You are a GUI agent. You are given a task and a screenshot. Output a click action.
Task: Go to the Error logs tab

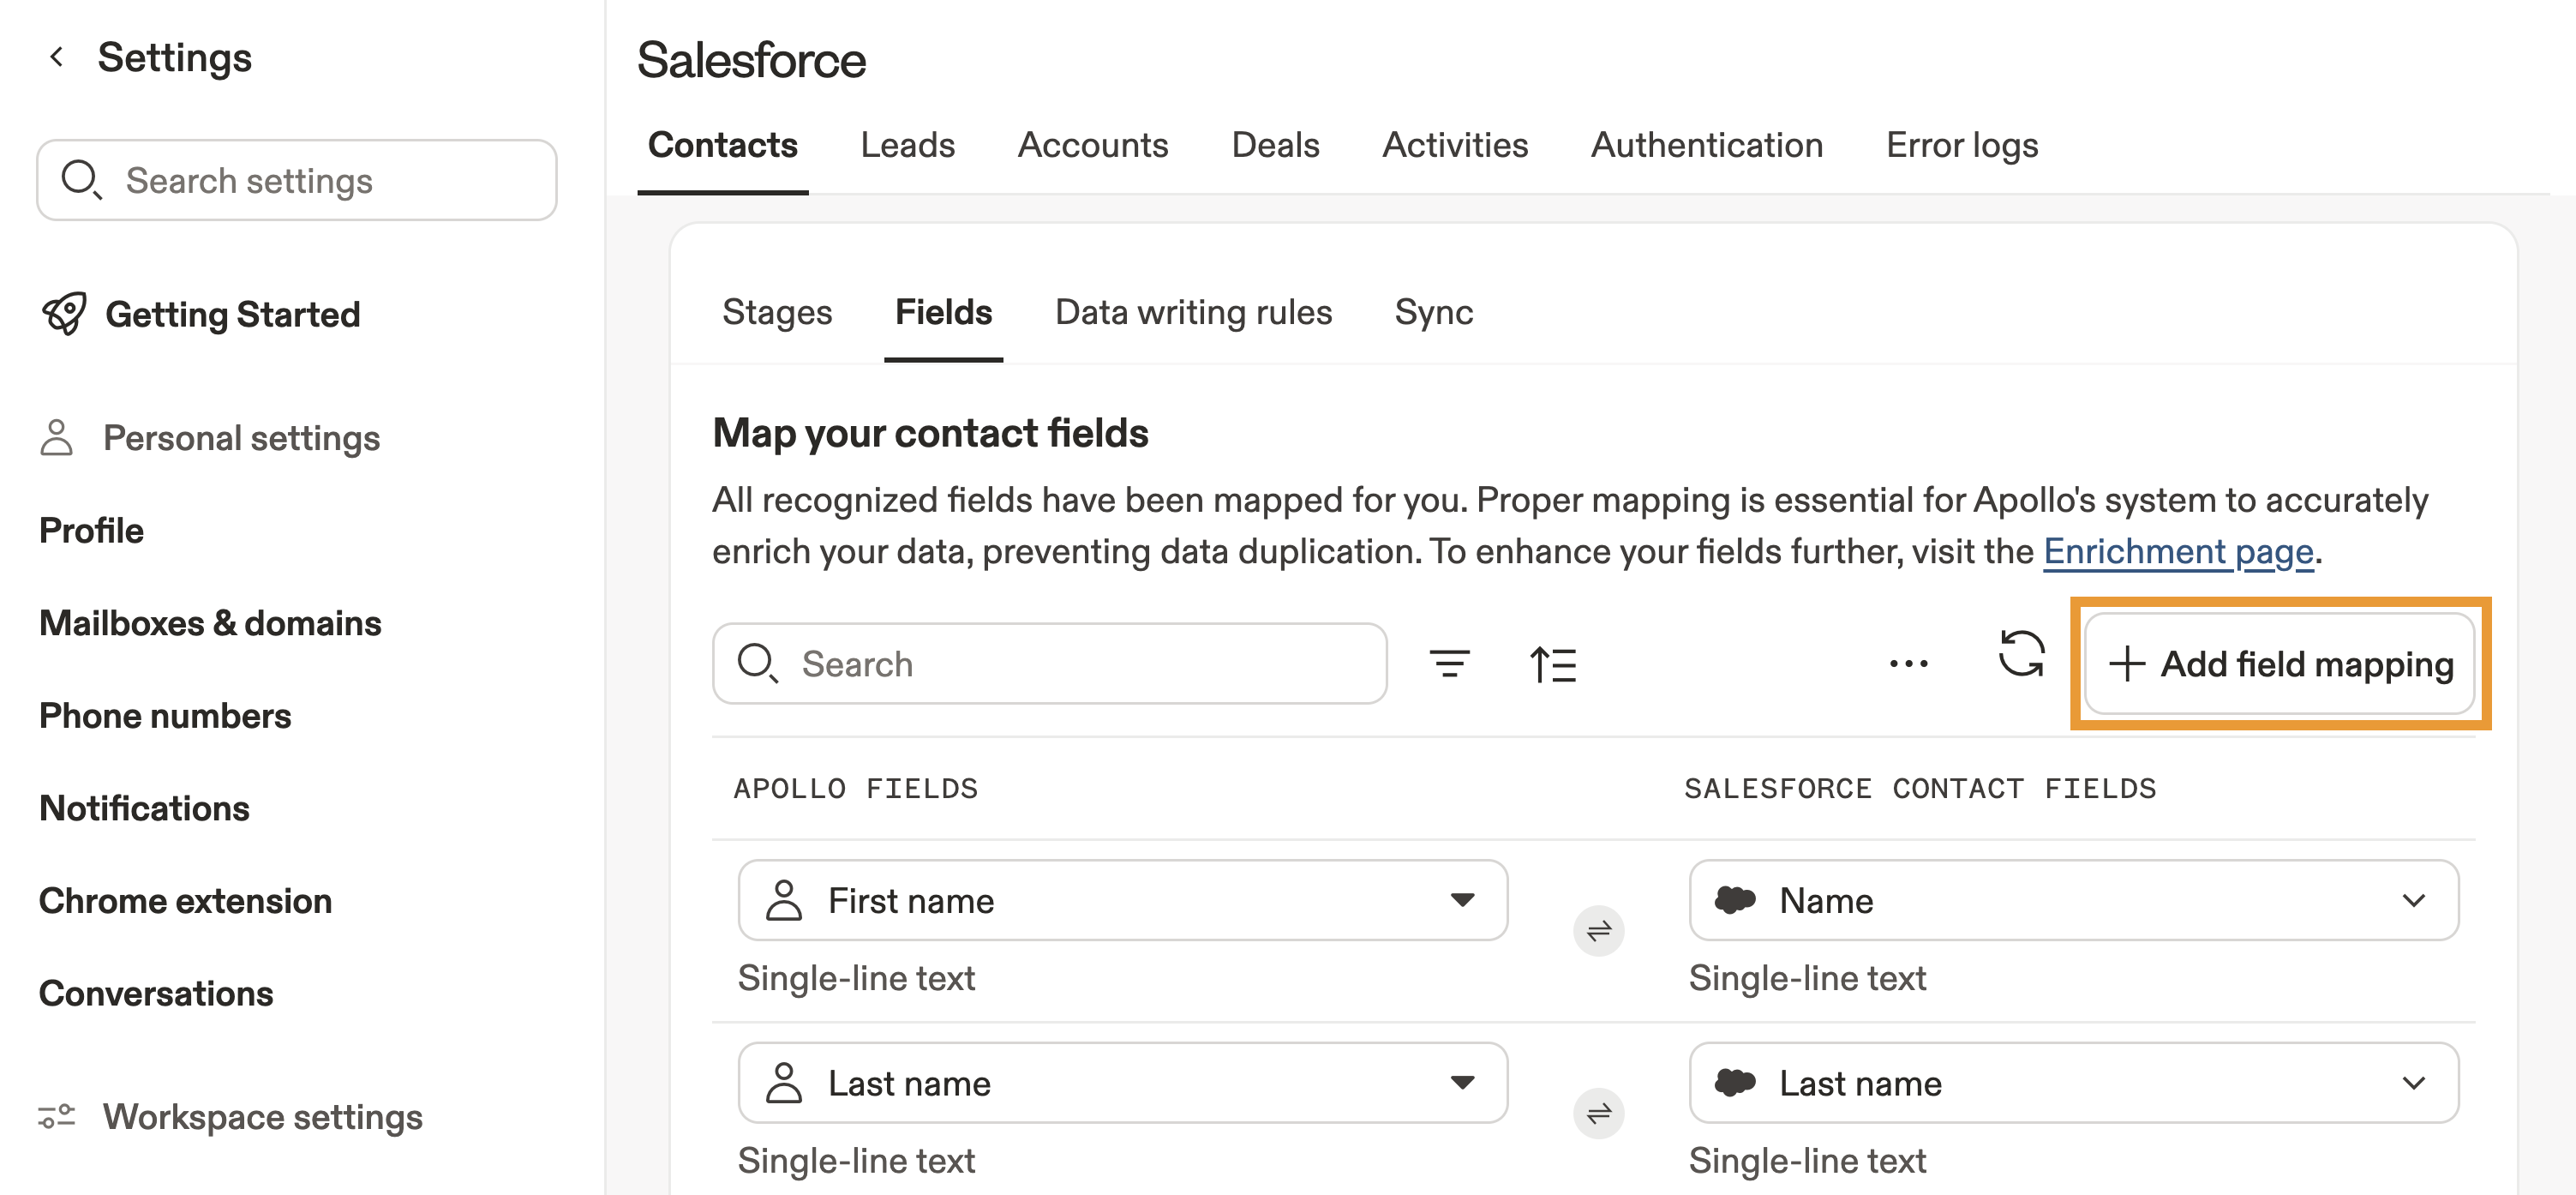(1961, 146)
